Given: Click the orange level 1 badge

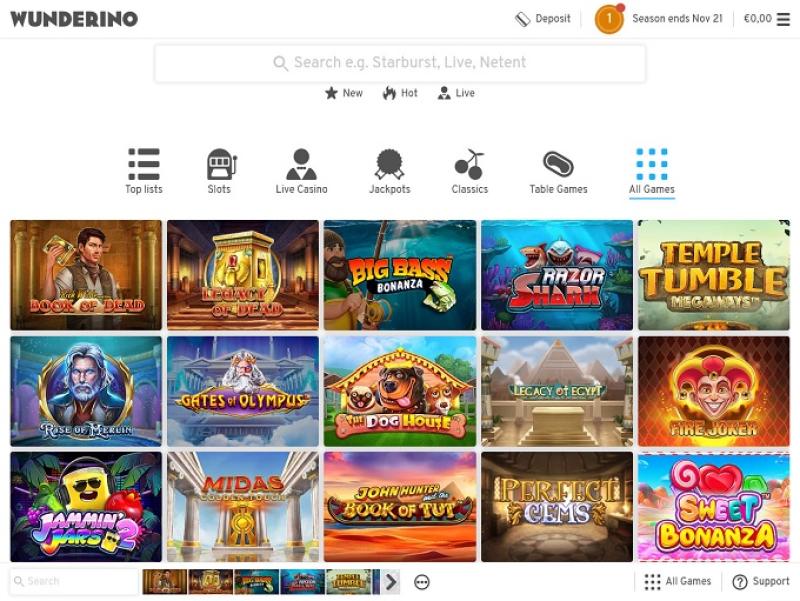Looking at the screenshot, I should tap(609, 19).
